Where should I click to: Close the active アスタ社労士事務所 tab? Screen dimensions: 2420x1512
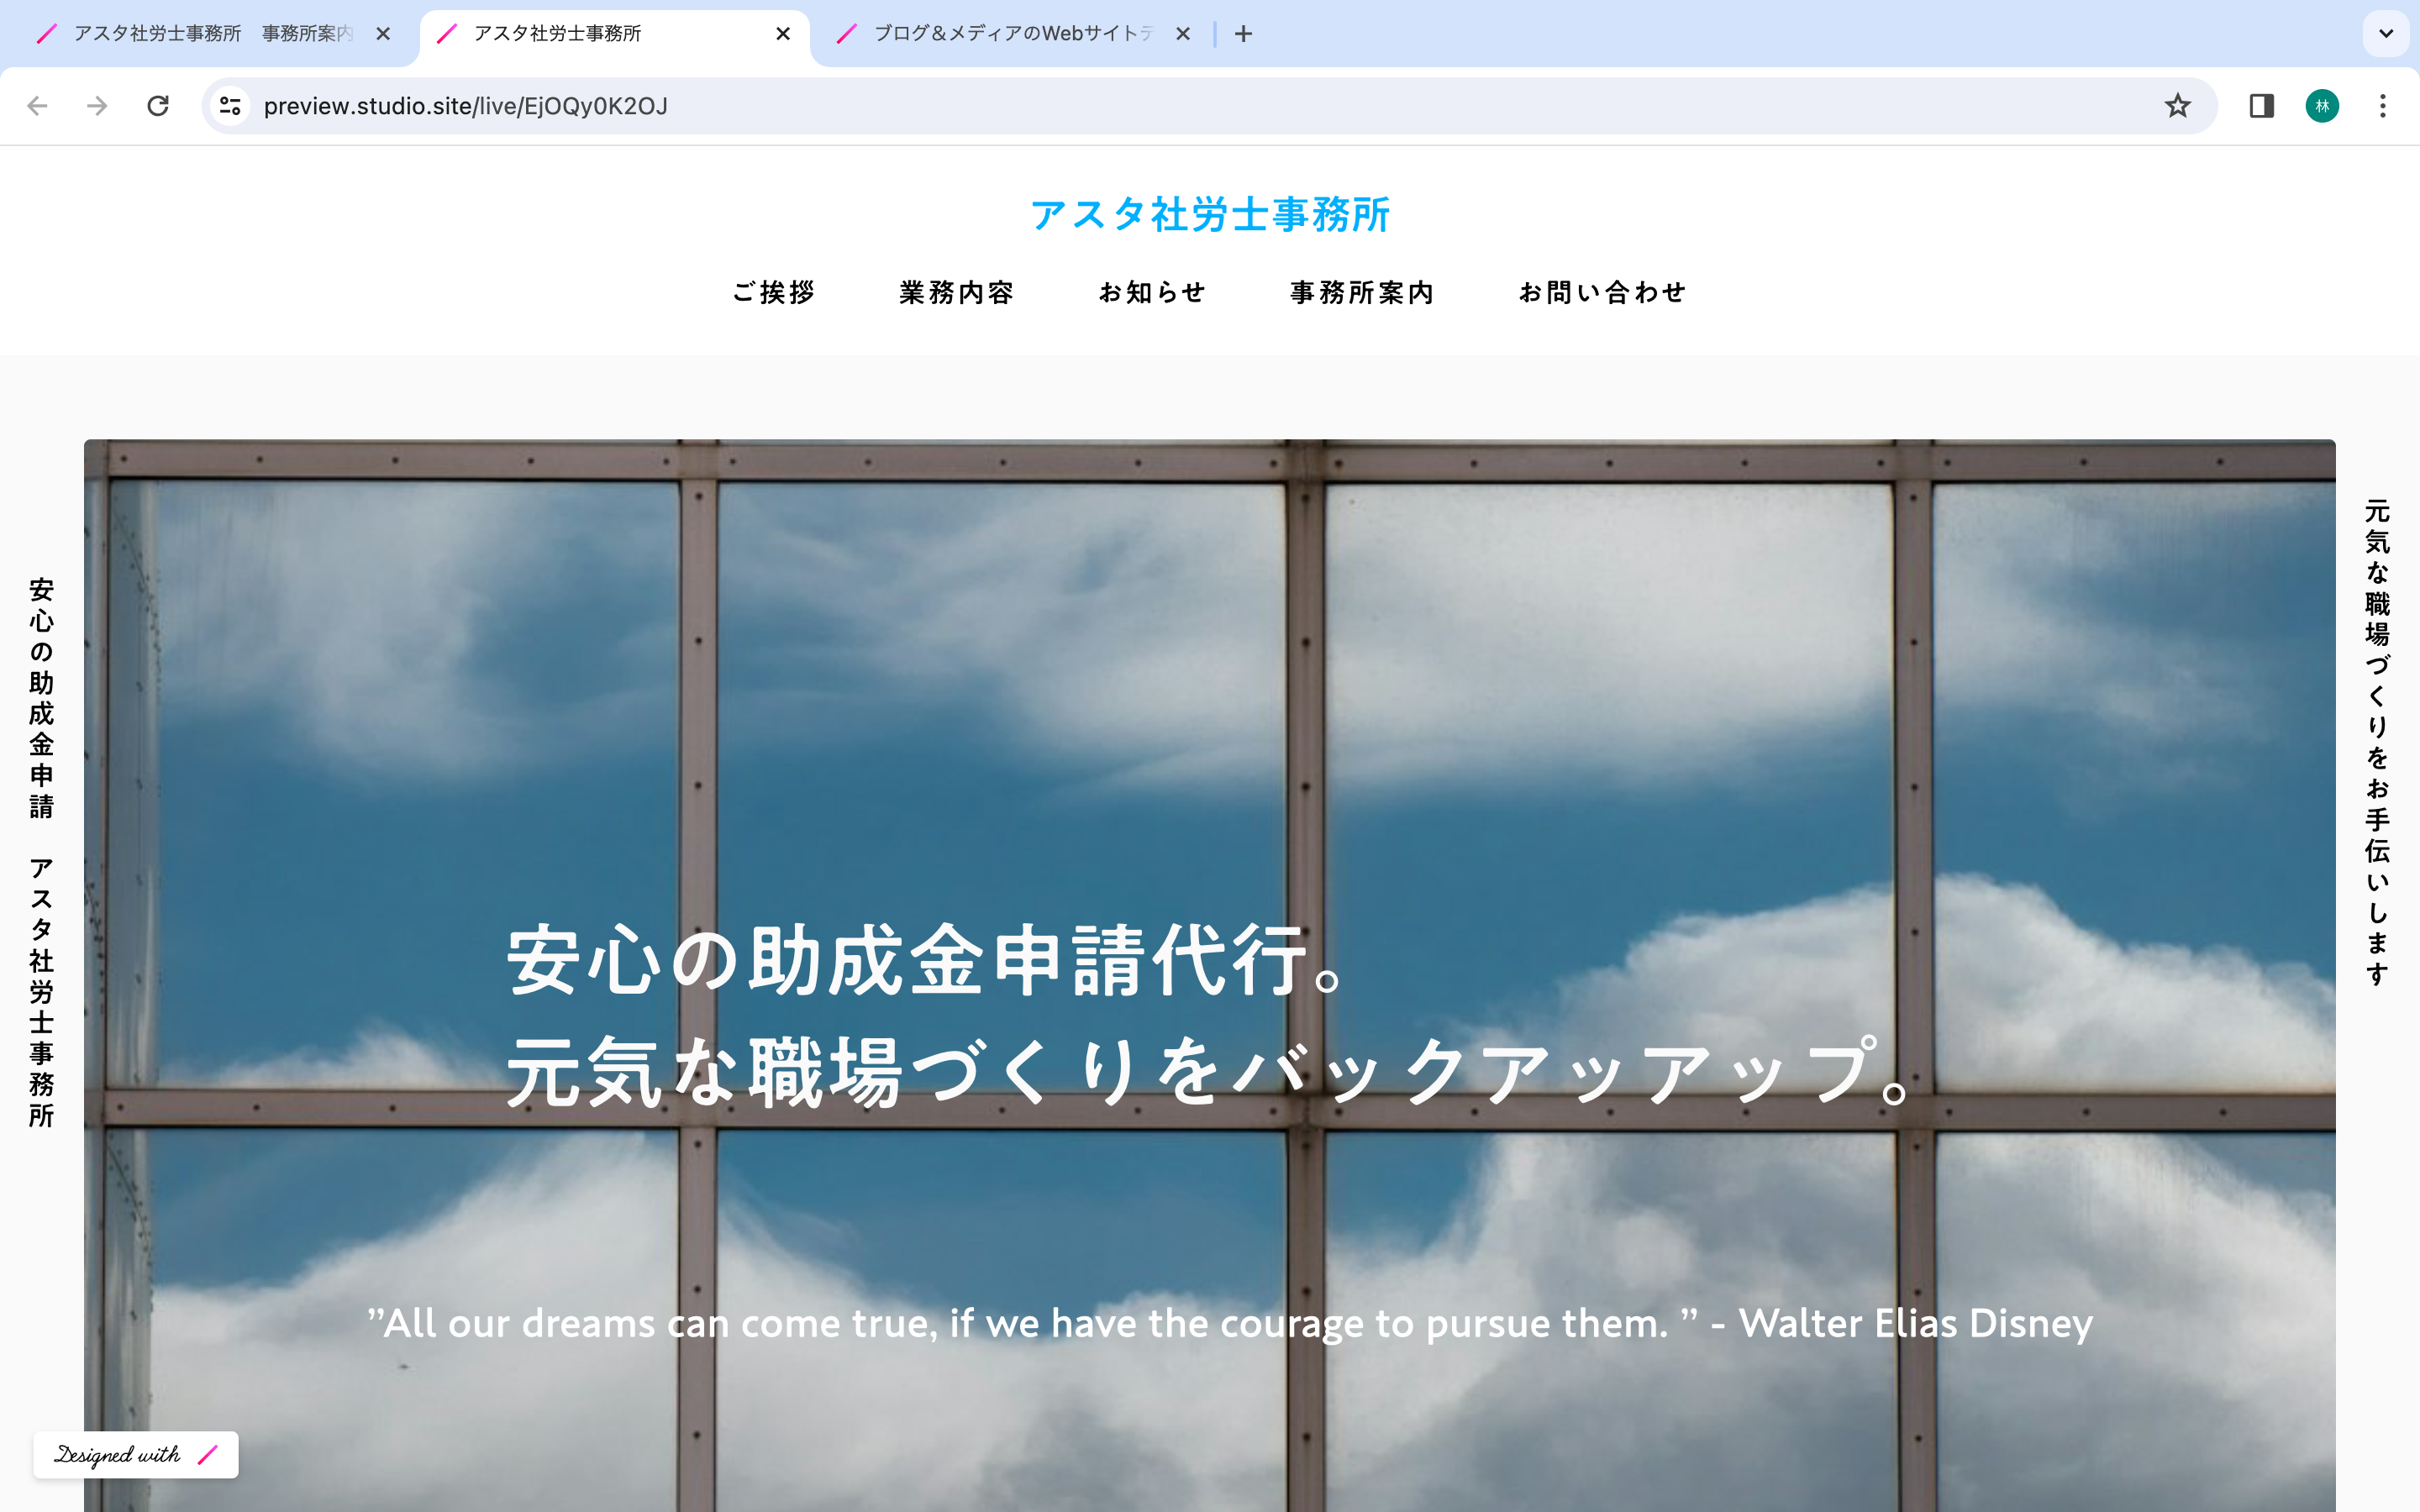click(783, 34)
